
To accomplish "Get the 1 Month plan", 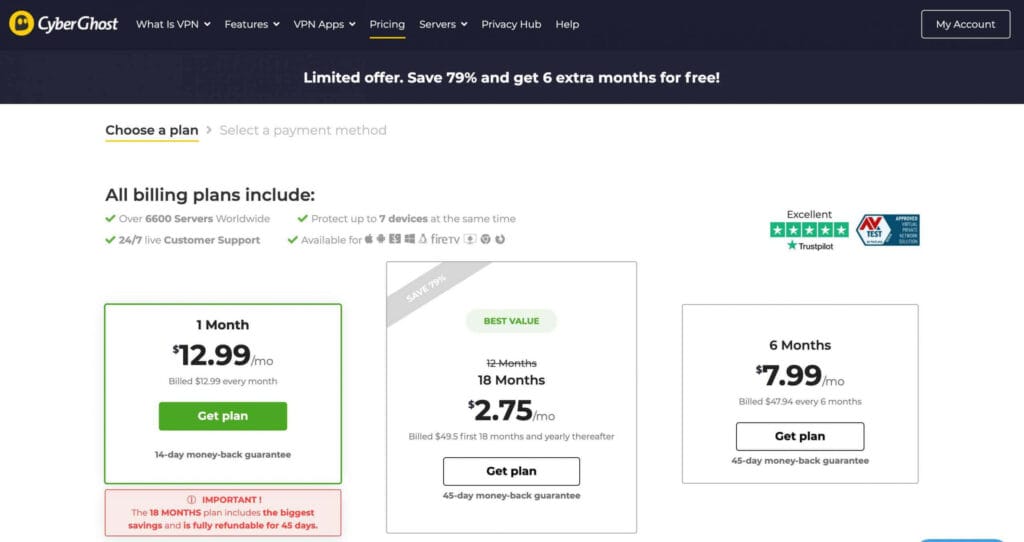I will [x=222, y=416].
